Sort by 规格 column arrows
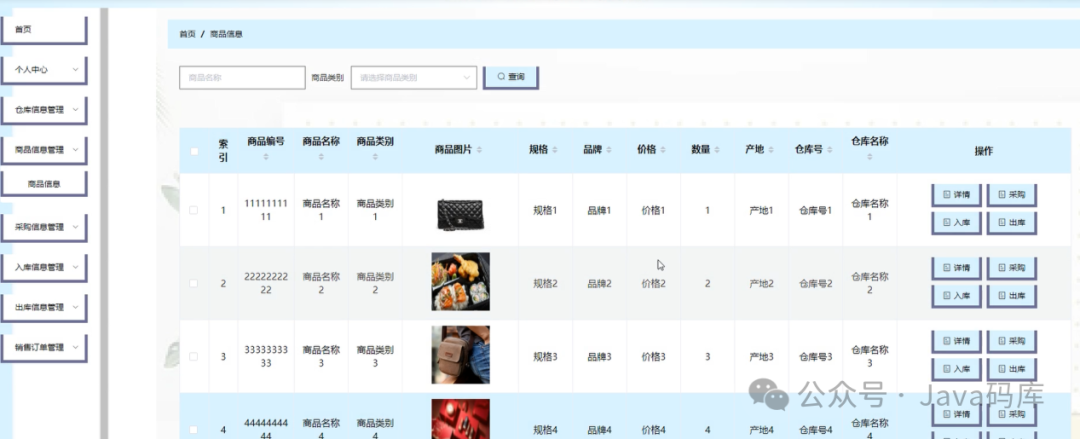The width and height of the screenshot is (1080, 439). (x=554, y=150)
